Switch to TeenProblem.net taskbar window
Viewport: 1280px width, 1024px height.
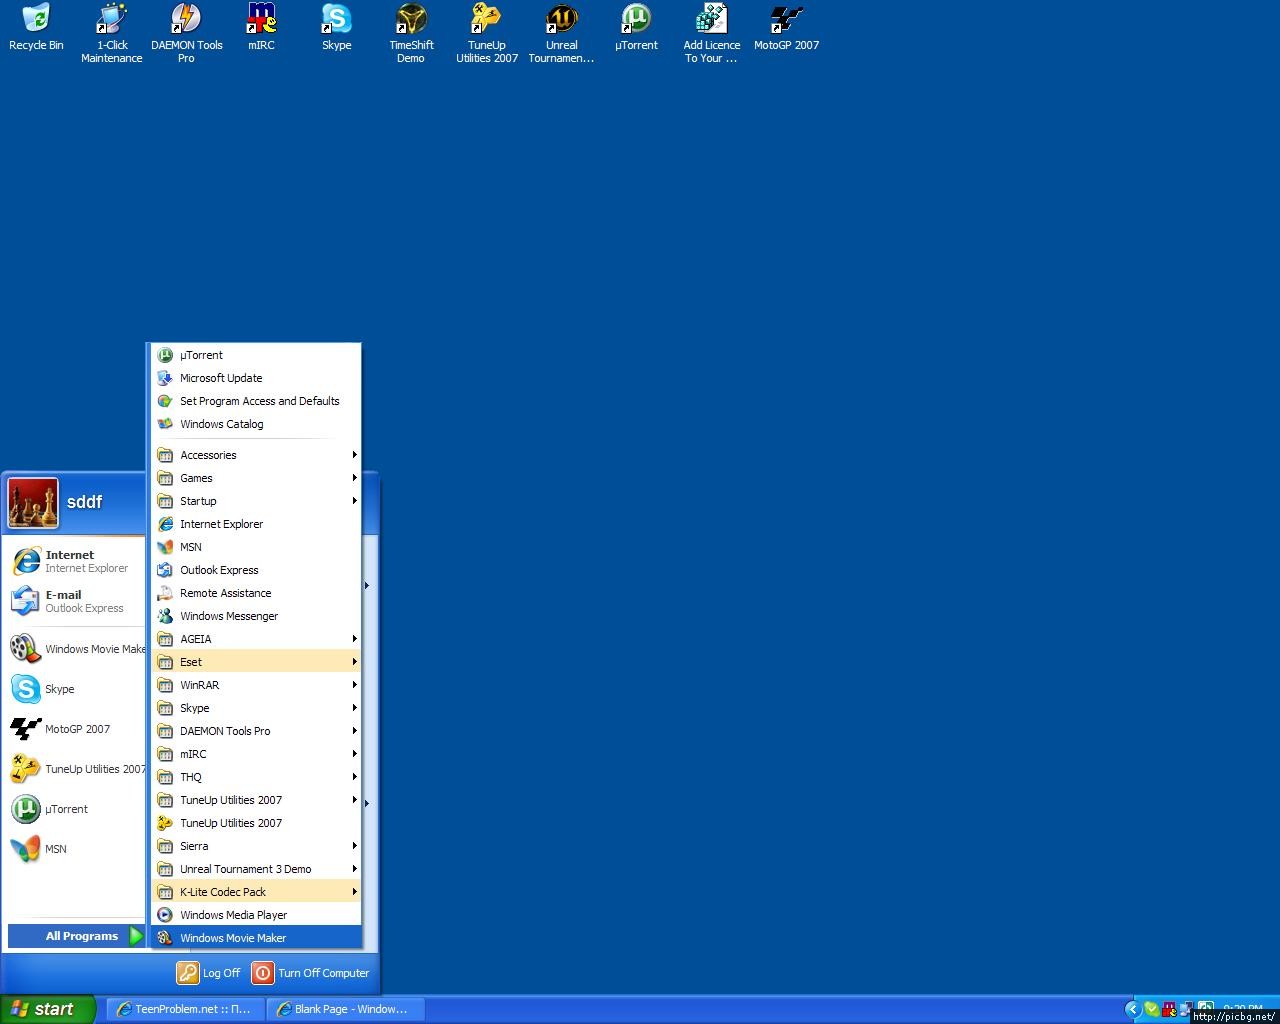[x=186, y=1009]
